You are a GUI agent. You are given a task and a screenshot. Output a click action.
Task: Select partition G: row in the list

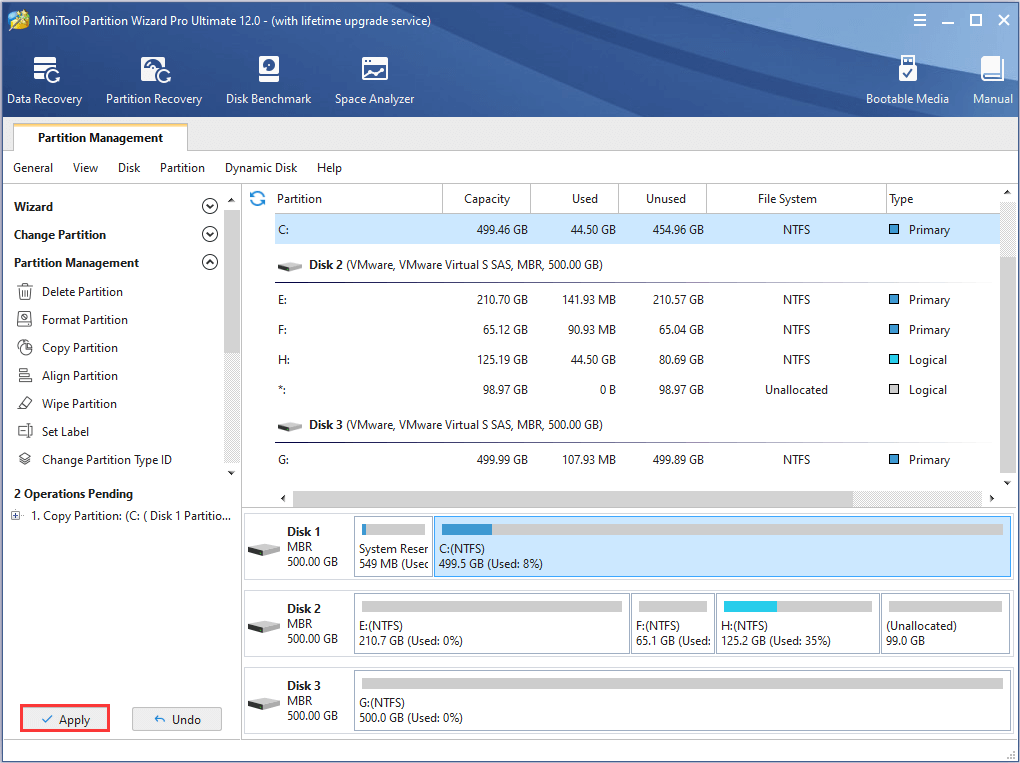[637, 460]
